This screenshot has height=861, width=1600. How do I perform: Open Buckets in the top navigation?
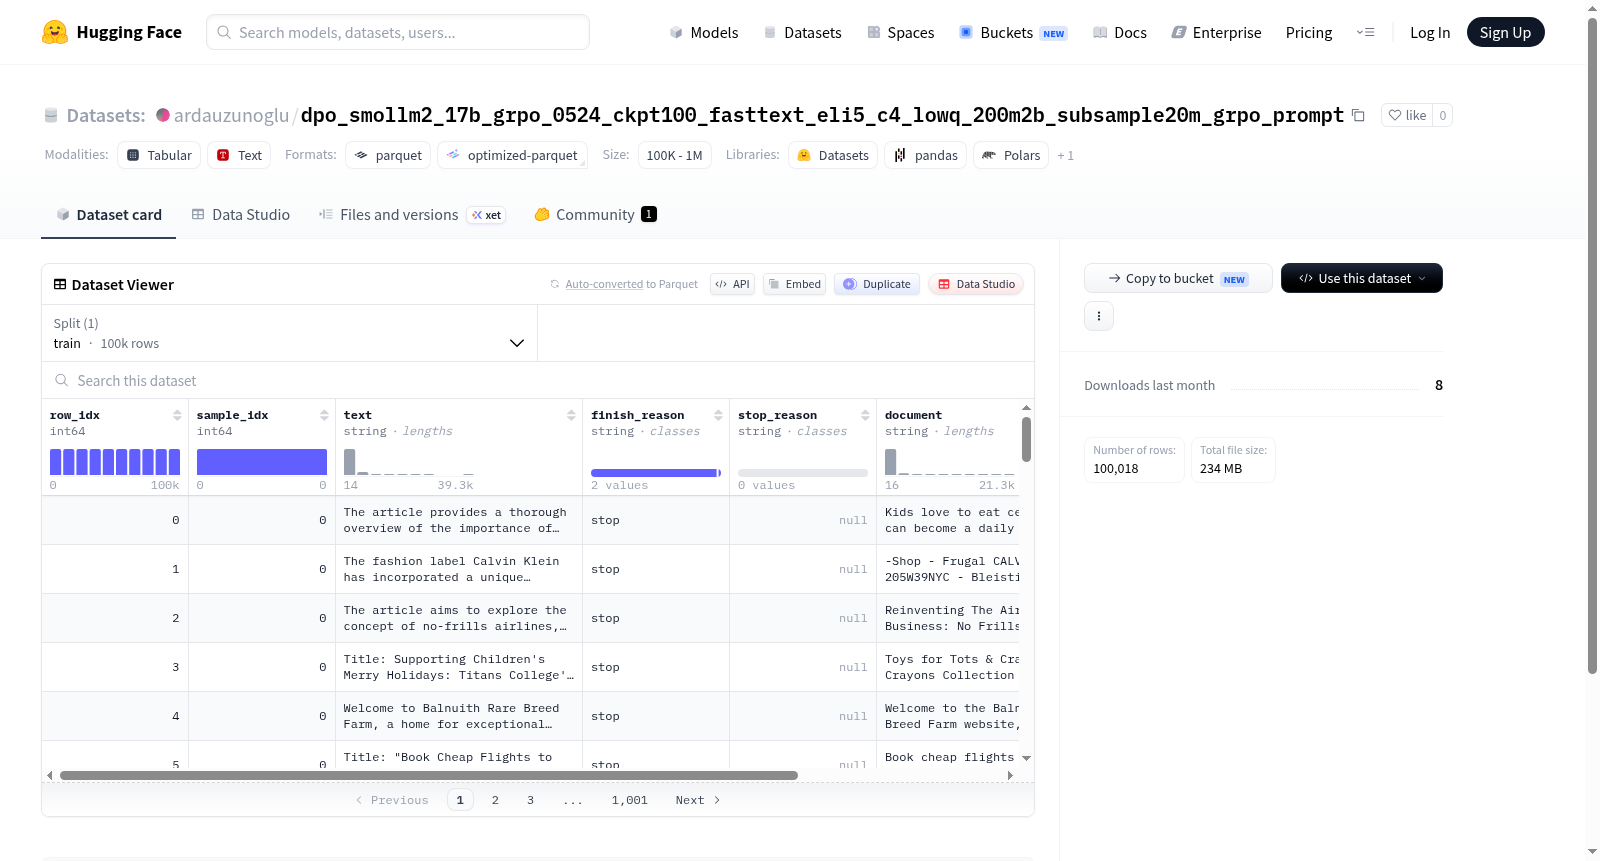tap(1013, 32)
